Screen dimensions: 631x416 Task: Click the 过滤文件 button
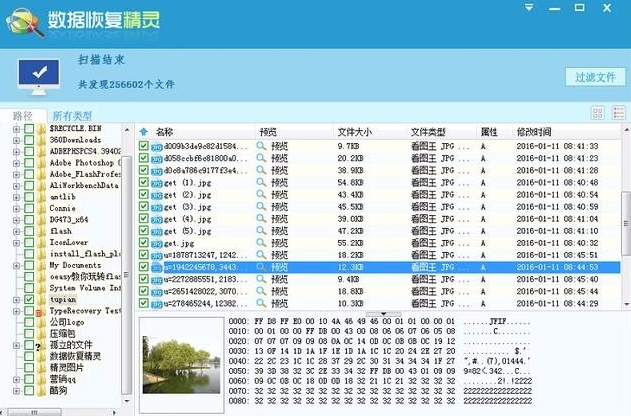pyautogui.click(x=590, y=78)
